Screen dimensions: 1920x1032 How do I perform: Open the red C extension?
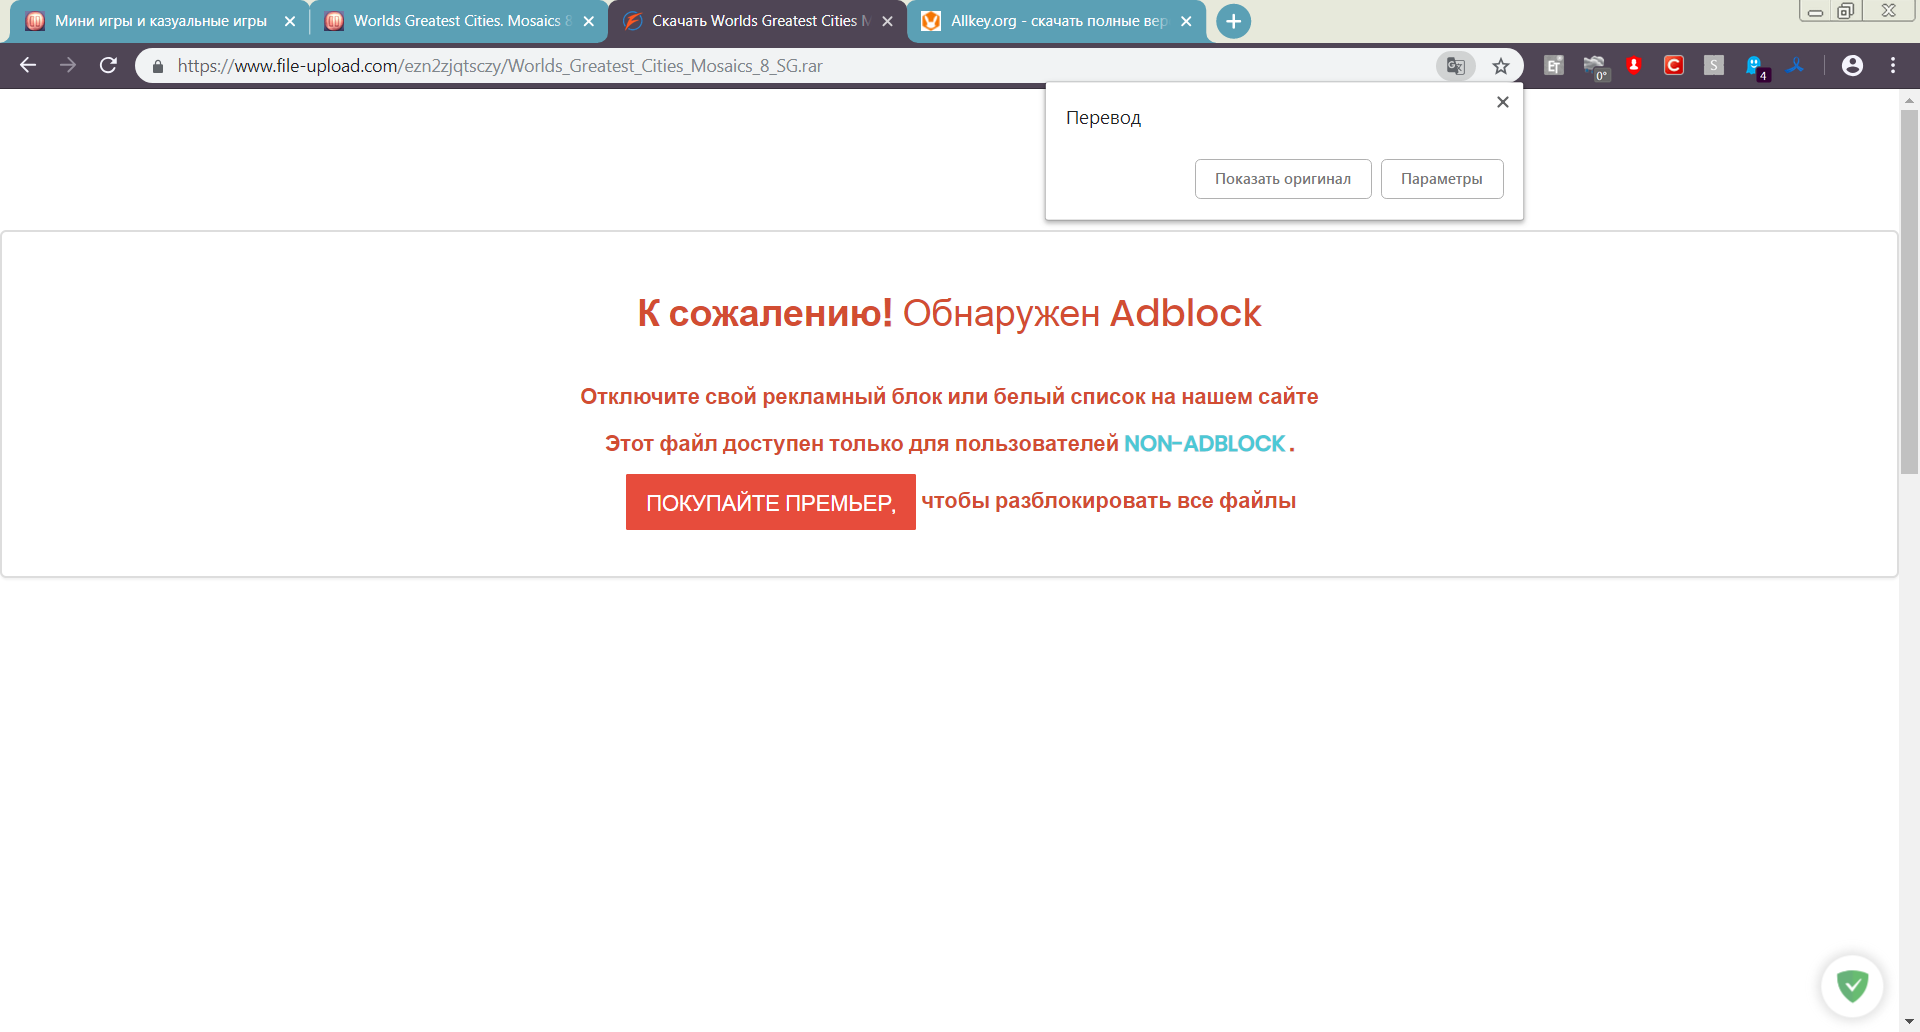(x=1674, y=66)
